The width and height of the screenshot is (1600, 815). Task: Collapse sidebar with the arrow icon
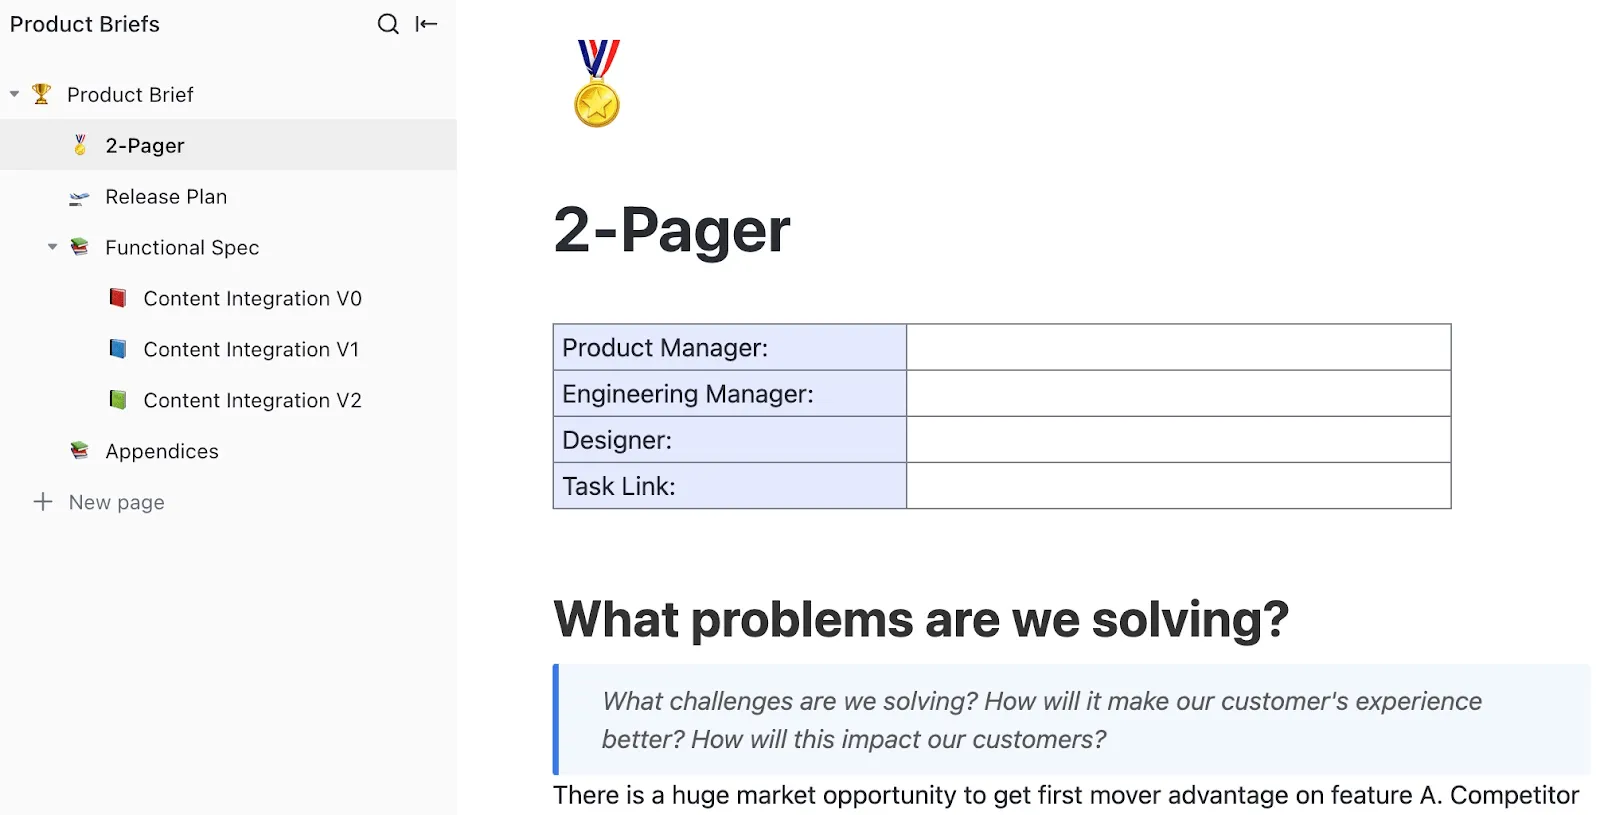[427, 24]
